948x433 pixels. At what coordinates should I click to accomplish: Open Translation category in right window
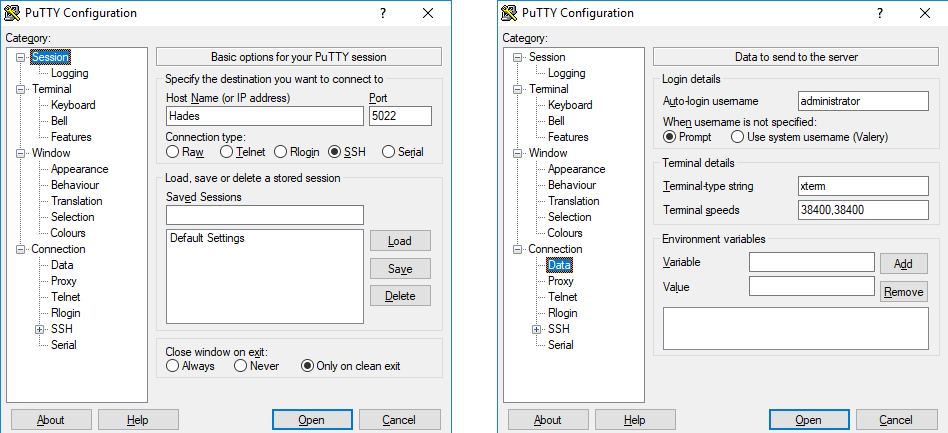tap(574, 201)
